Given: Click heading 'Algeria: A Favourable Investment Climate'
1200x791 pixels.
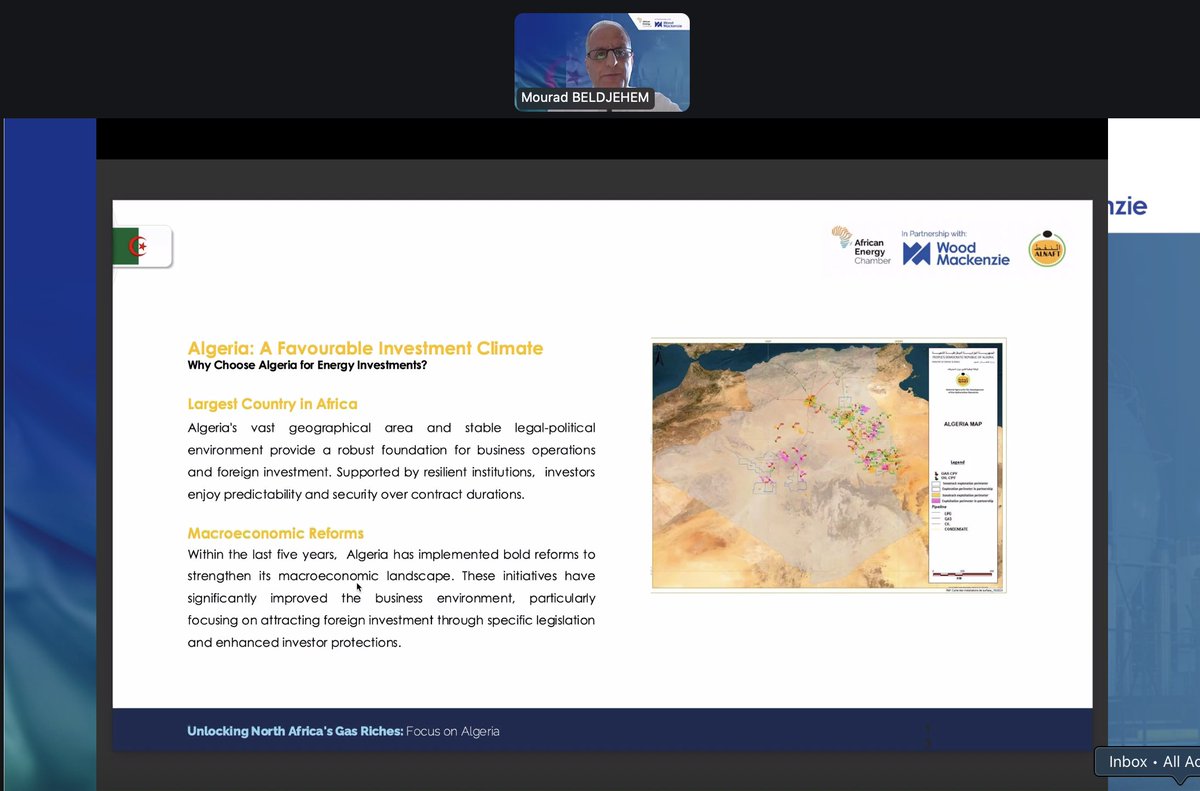Looking at the screenshot, I should (366, 348).
